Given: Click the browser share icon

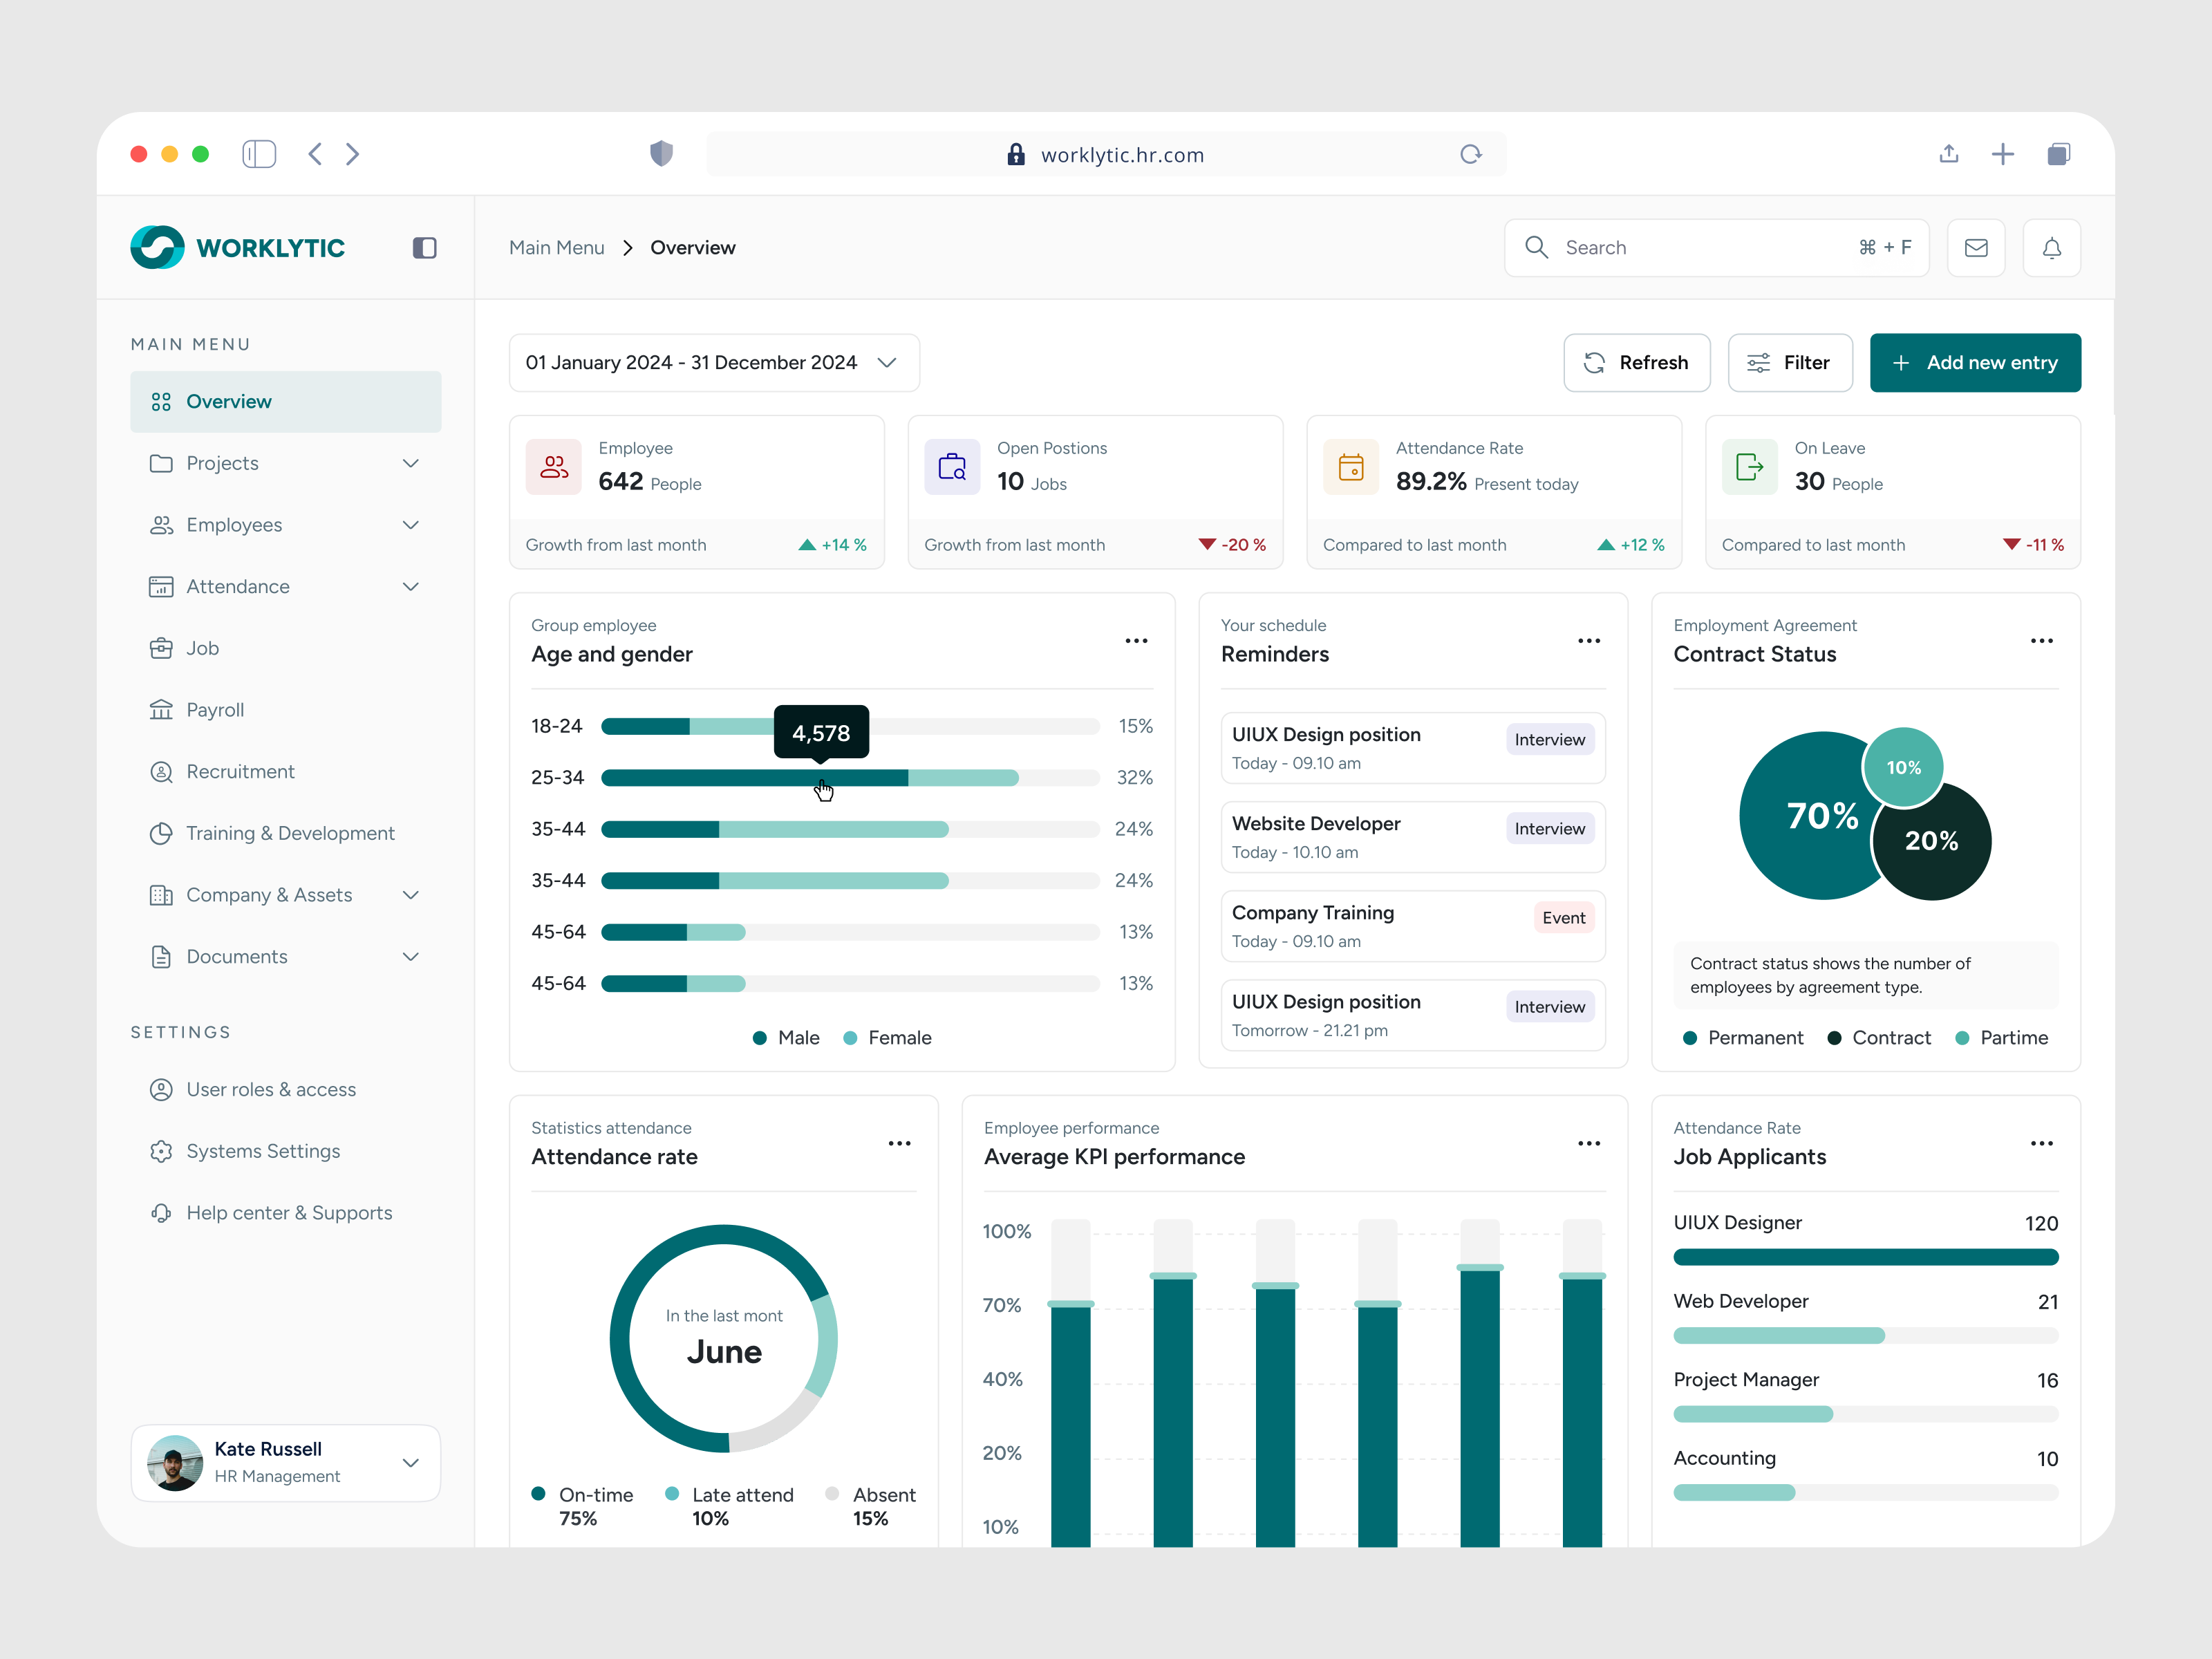Looking at the screenshot, I should pyautogui.click(x=1948, y=154).
